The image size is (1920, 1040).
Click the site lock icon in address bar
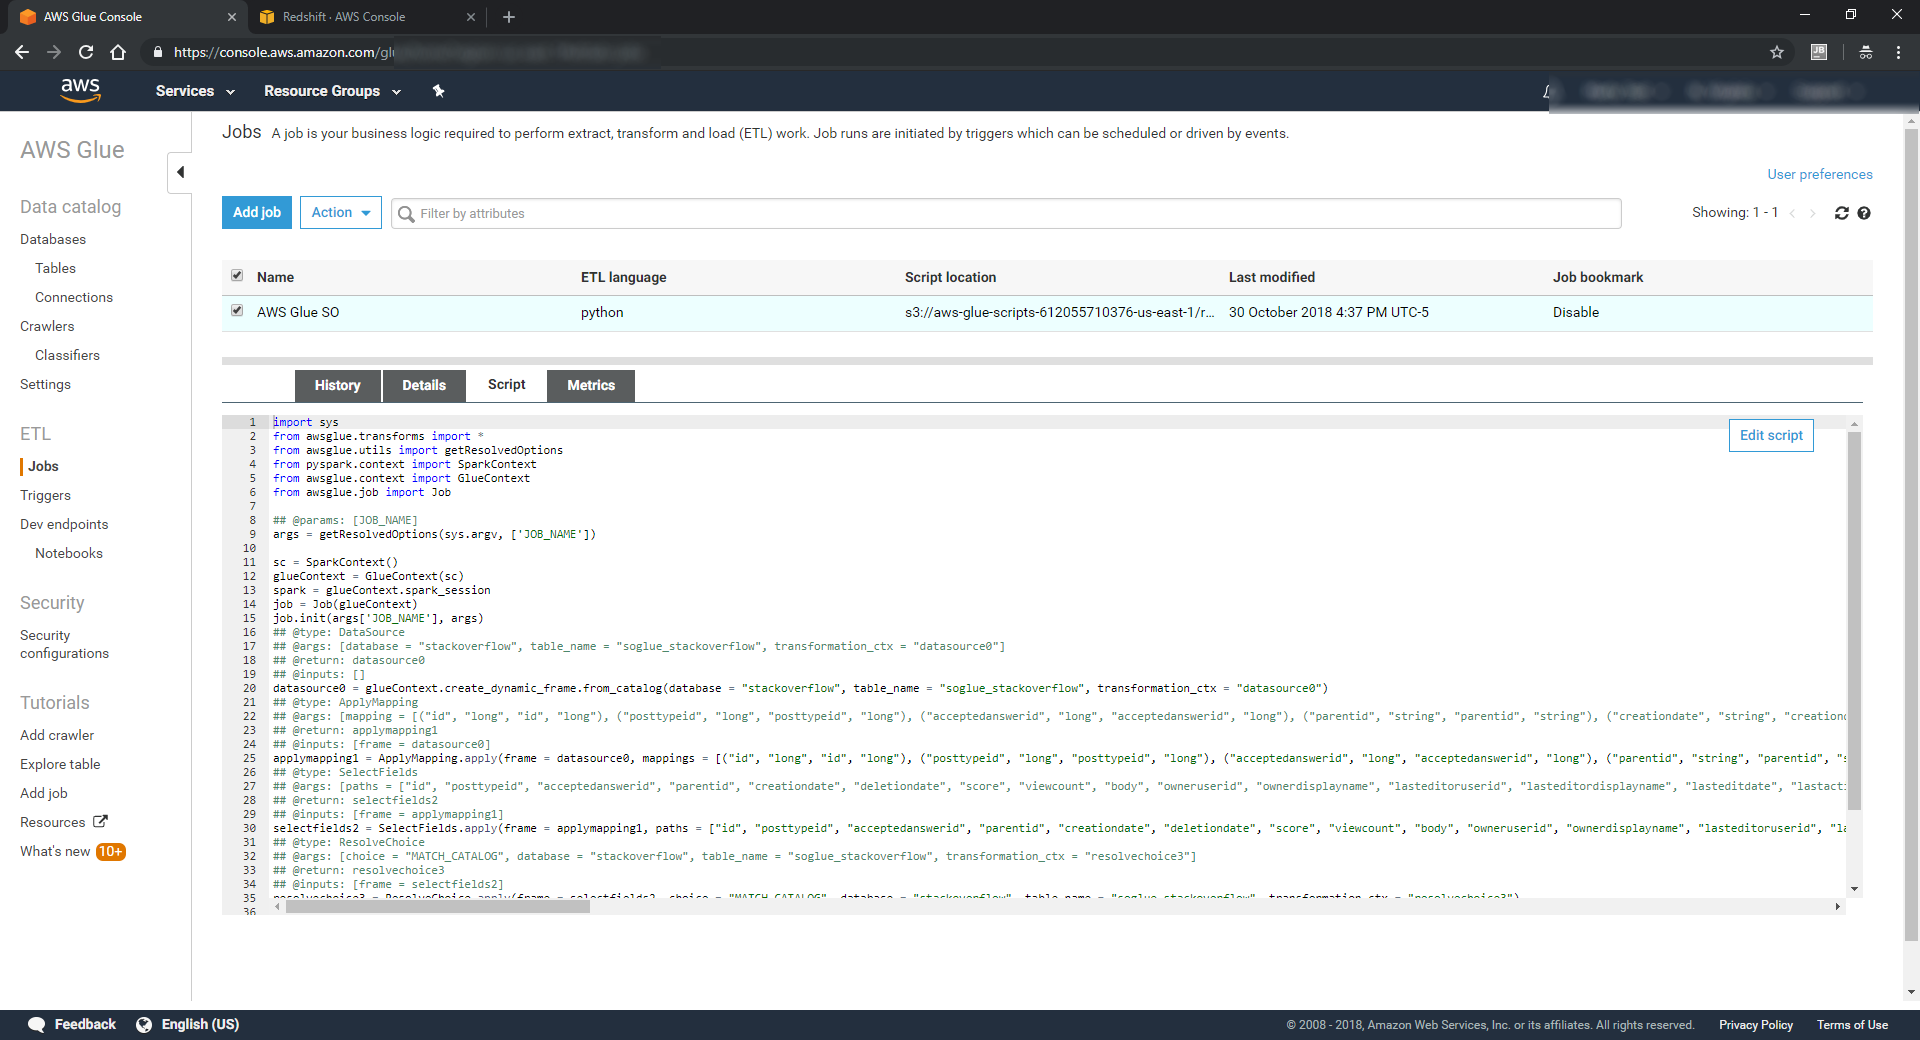pyautogui.click(x=158, y=52)
